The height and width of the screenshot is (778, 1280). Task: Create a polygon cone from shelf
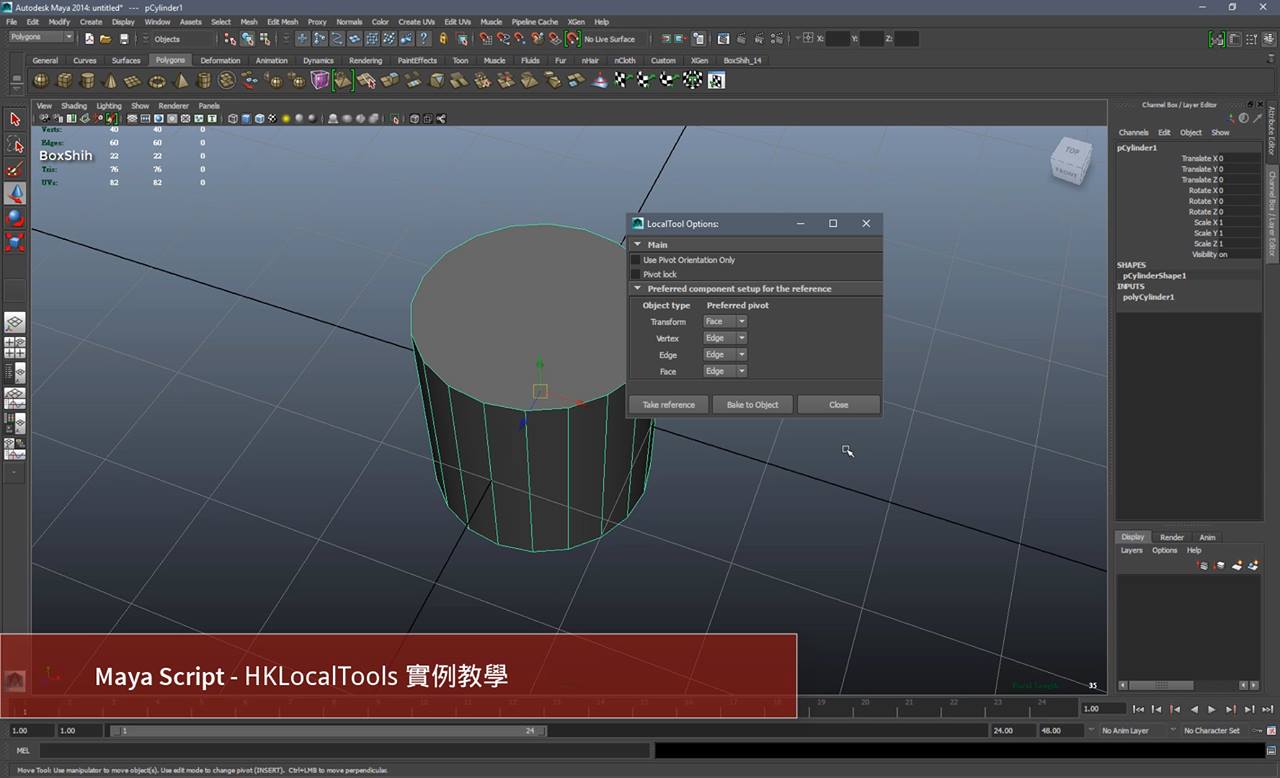click(x=111, y=80)
